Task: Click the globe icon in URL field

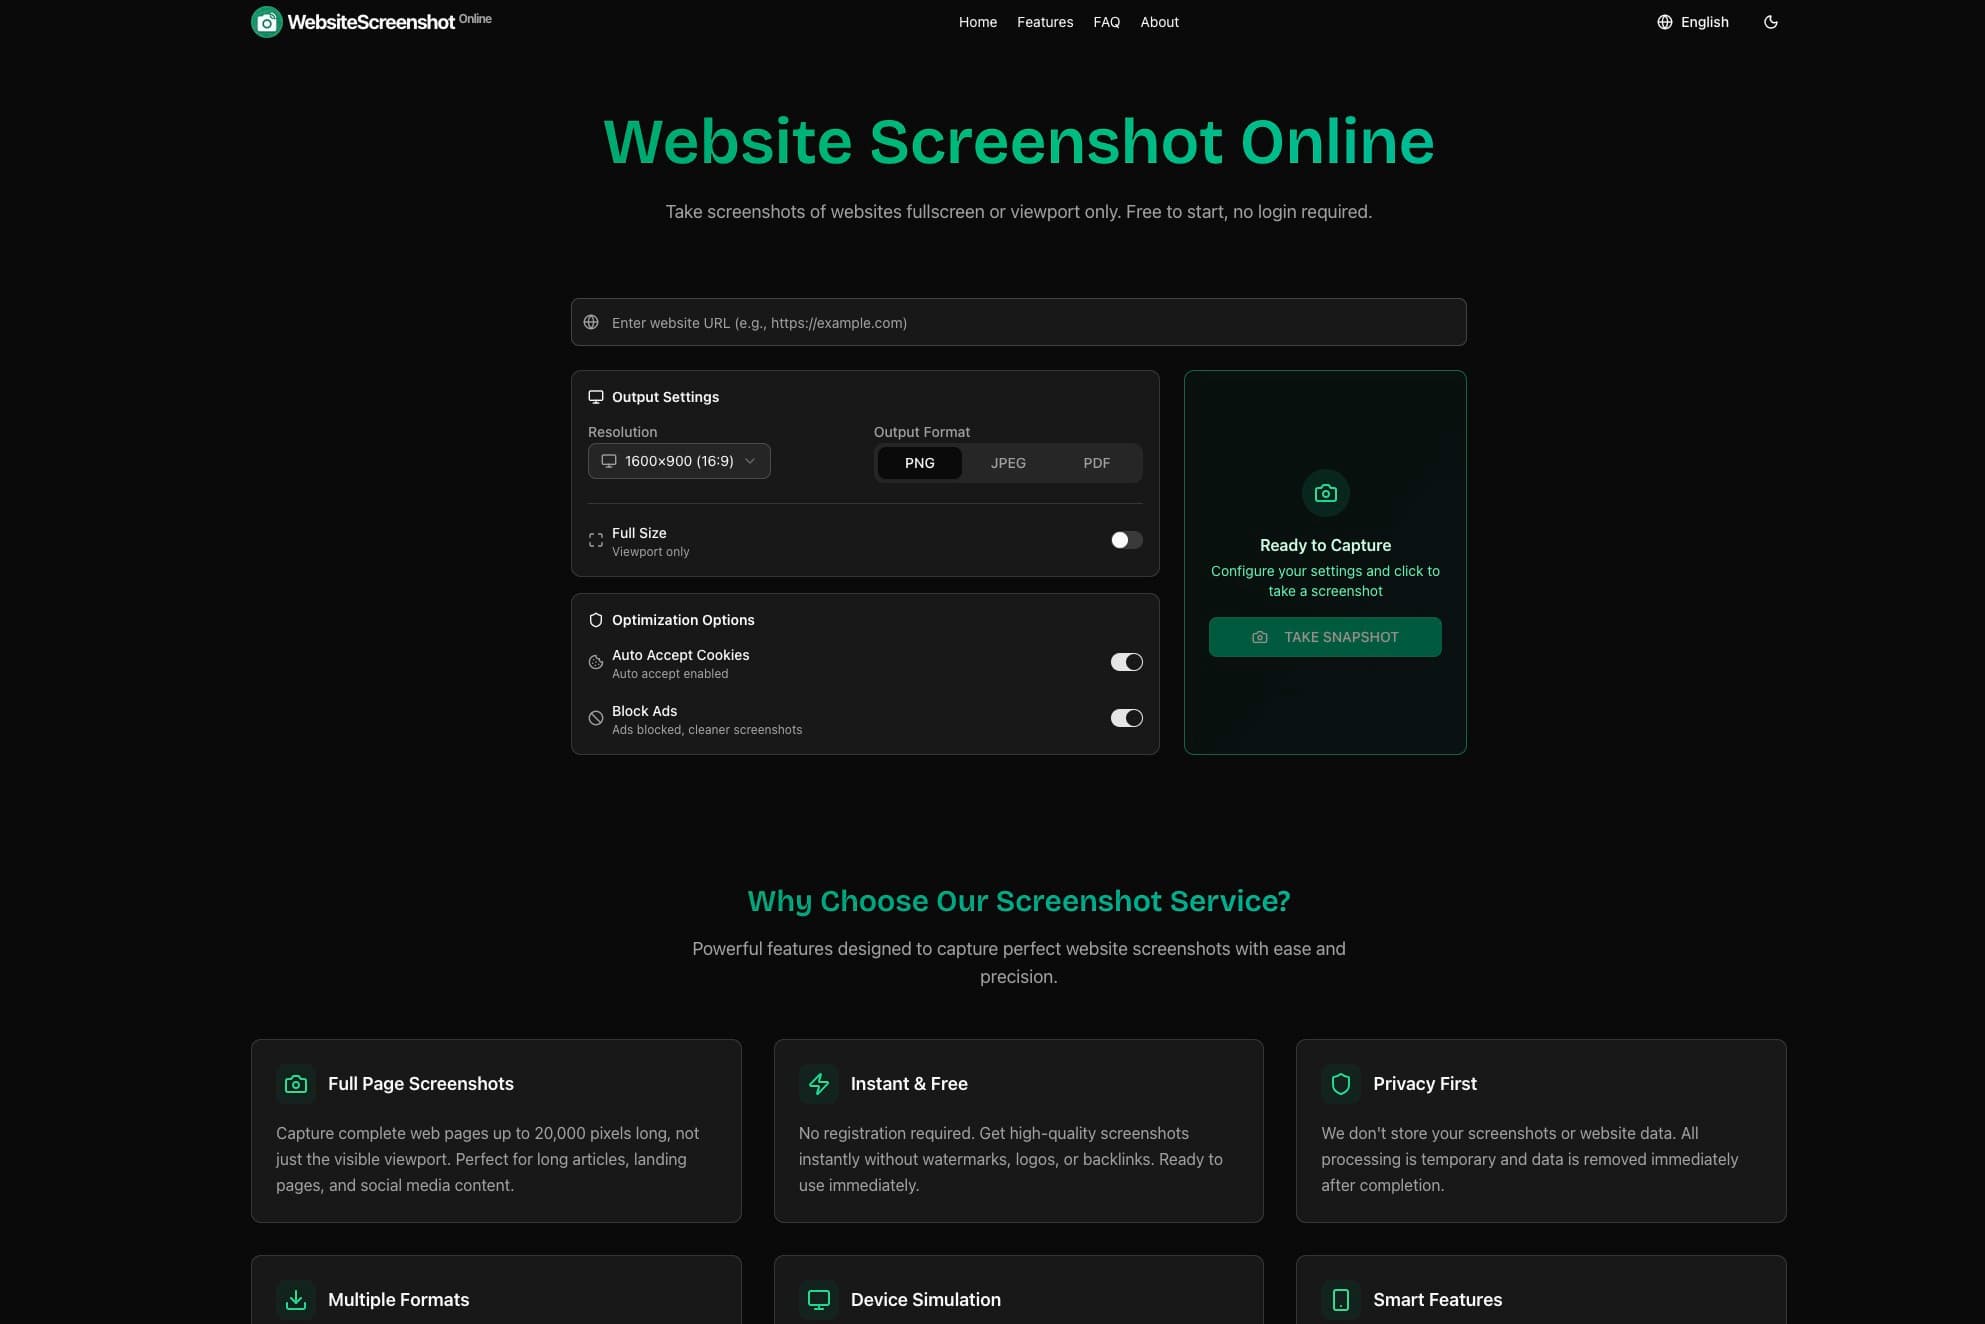Action: point(591,322)
